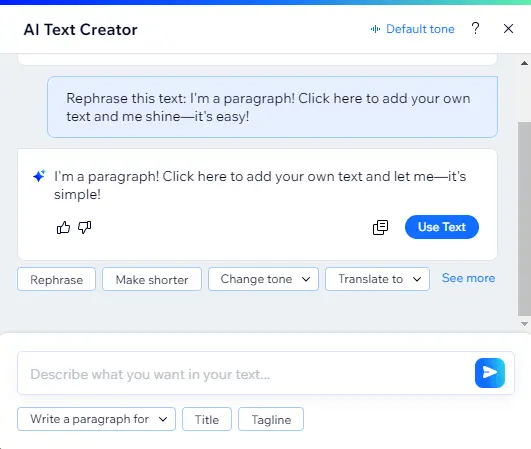This screenshot has height=449, width=531.
Task: Click the Use Text button
Action: 442,227
